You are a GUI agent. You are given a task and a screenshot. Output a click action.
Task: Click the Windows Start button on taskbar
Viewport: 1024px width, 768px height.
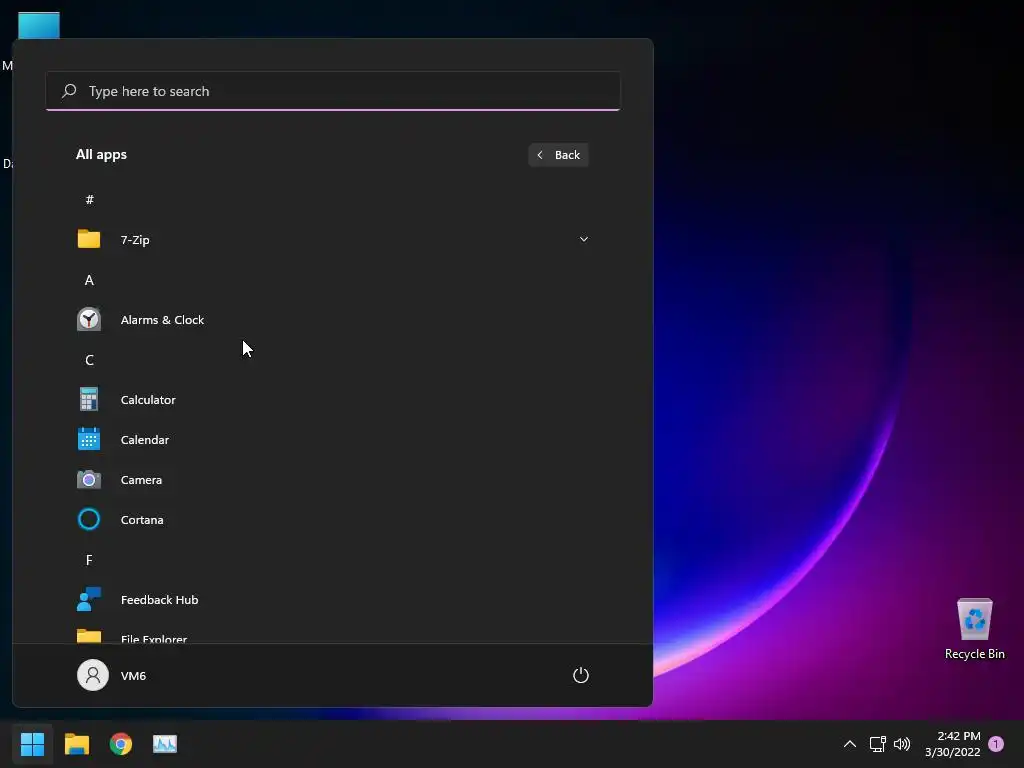tap(32, 744)
